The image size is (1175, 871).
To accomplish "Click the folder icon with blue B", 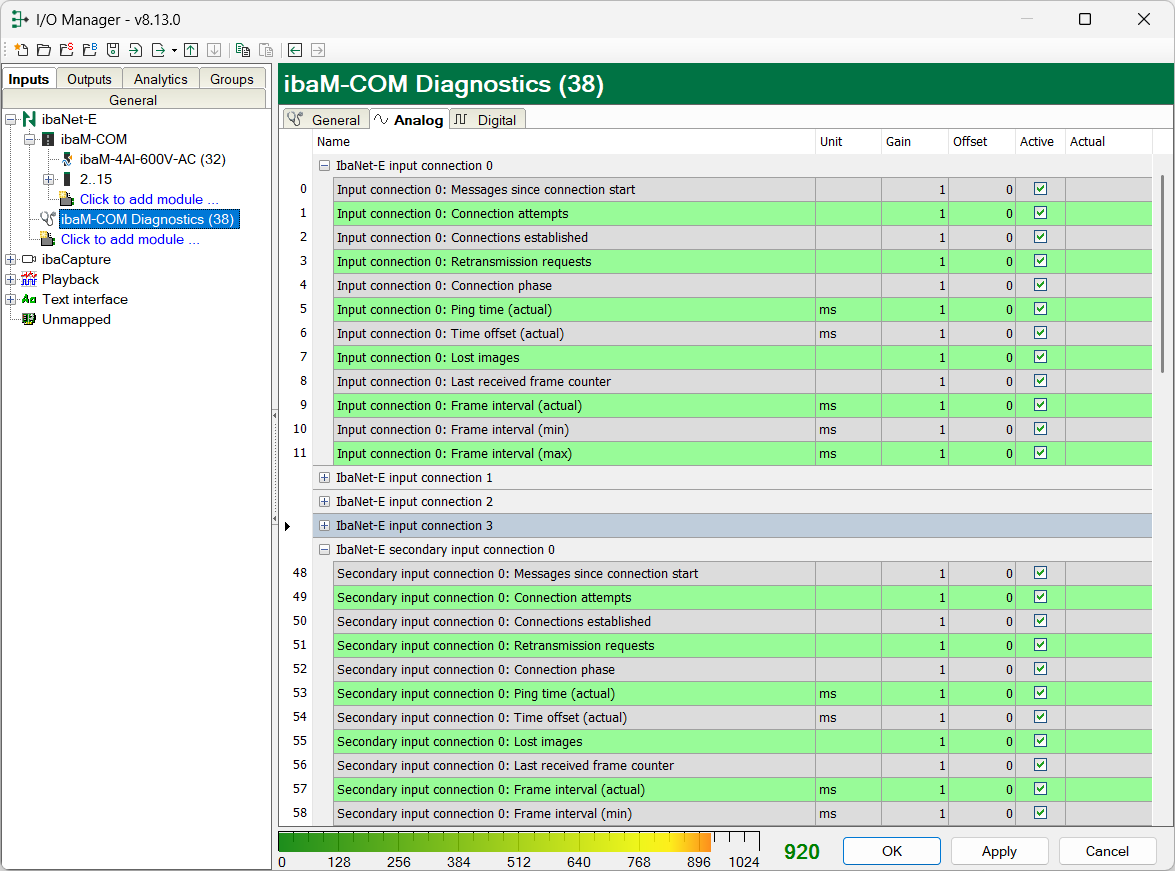I will click(90, 50).
